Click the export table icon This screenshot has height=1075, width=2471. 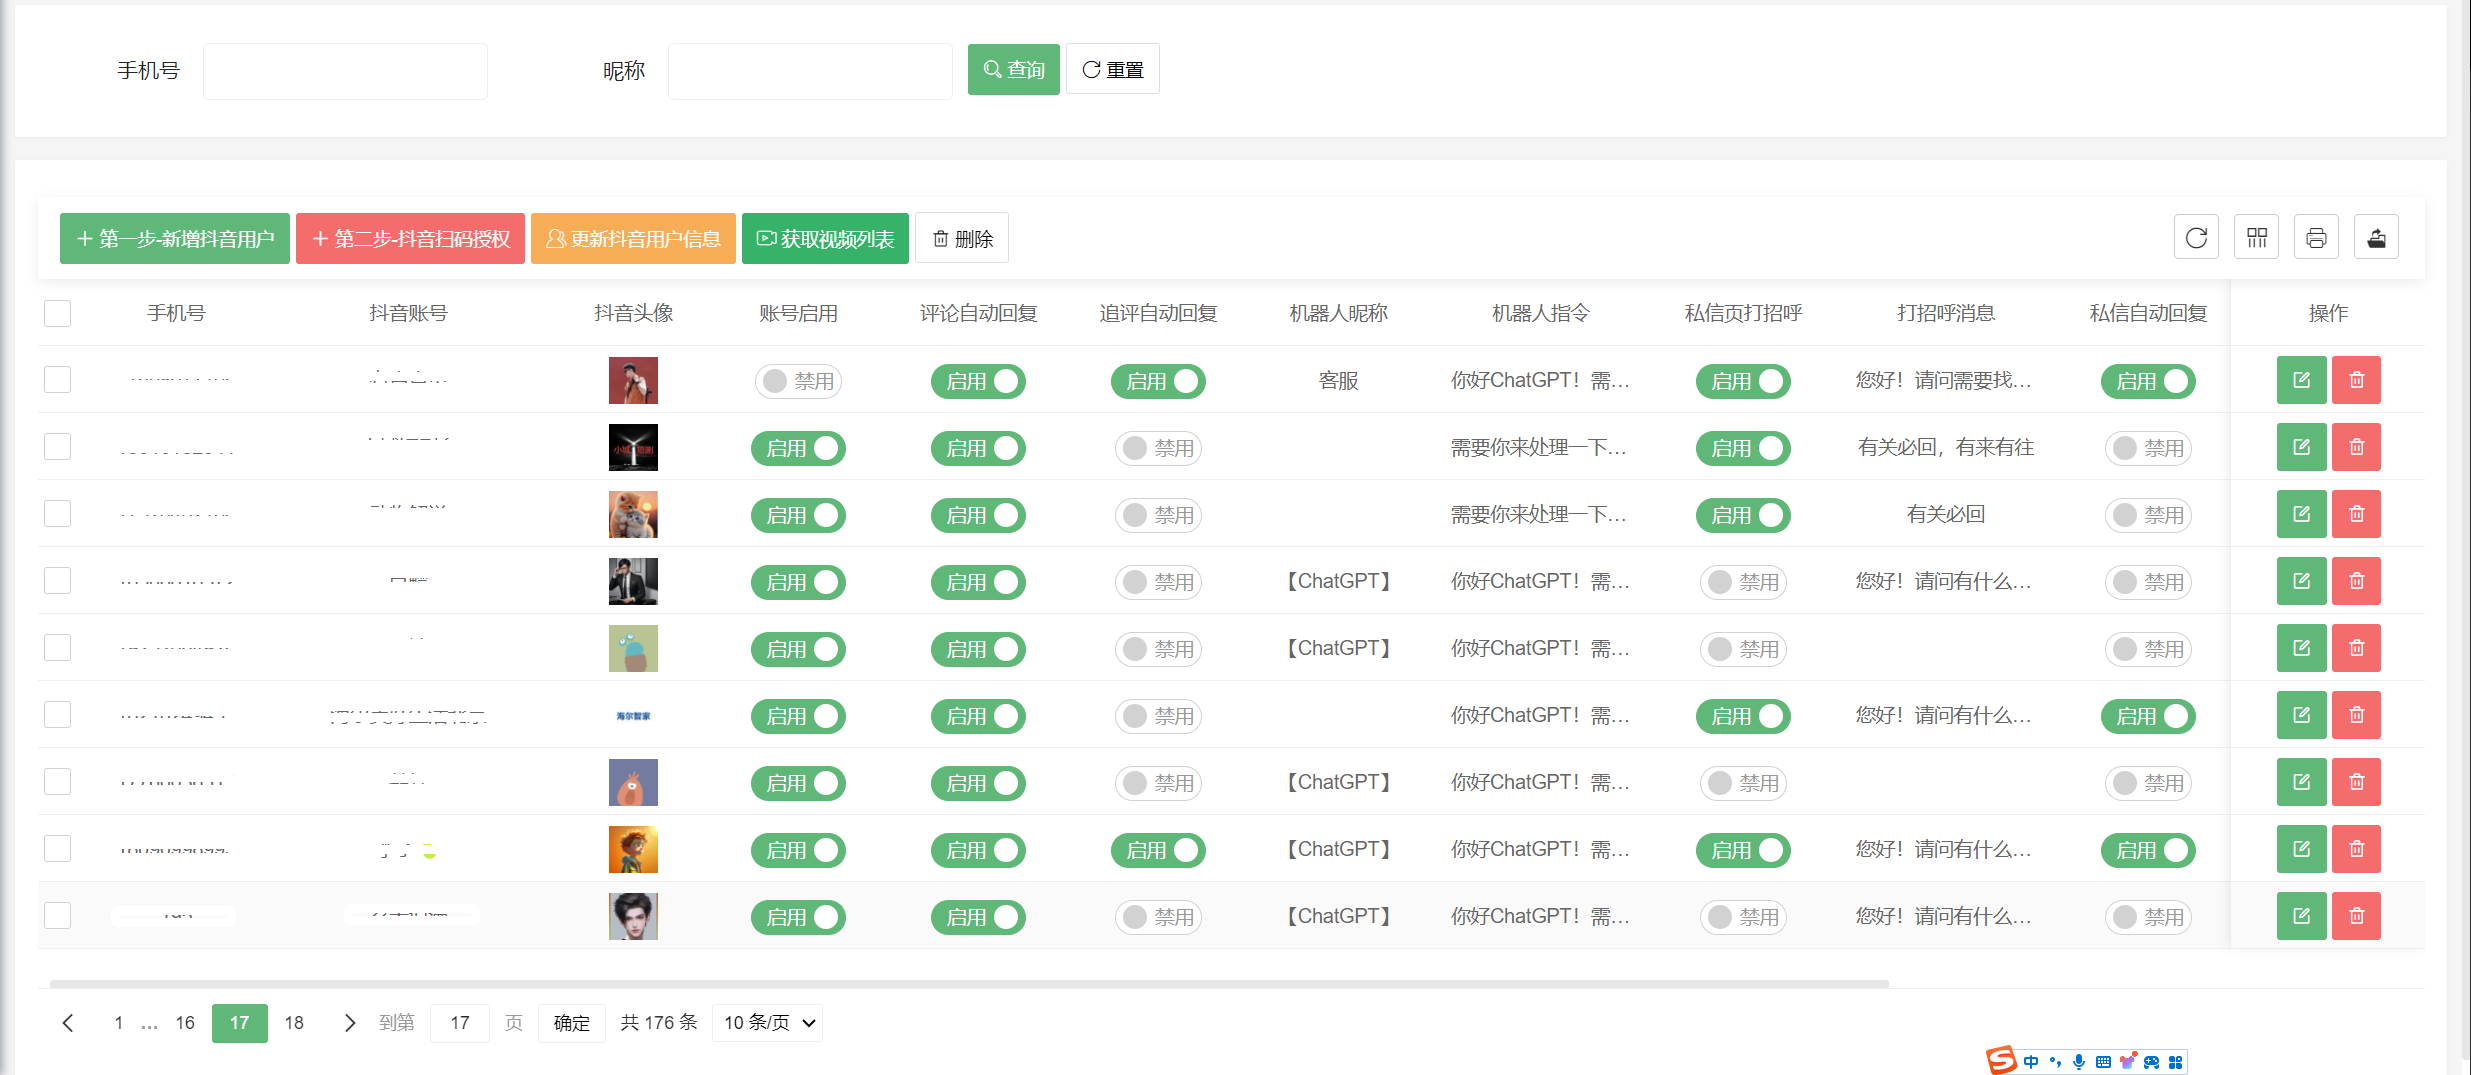tap(2376, 238)
